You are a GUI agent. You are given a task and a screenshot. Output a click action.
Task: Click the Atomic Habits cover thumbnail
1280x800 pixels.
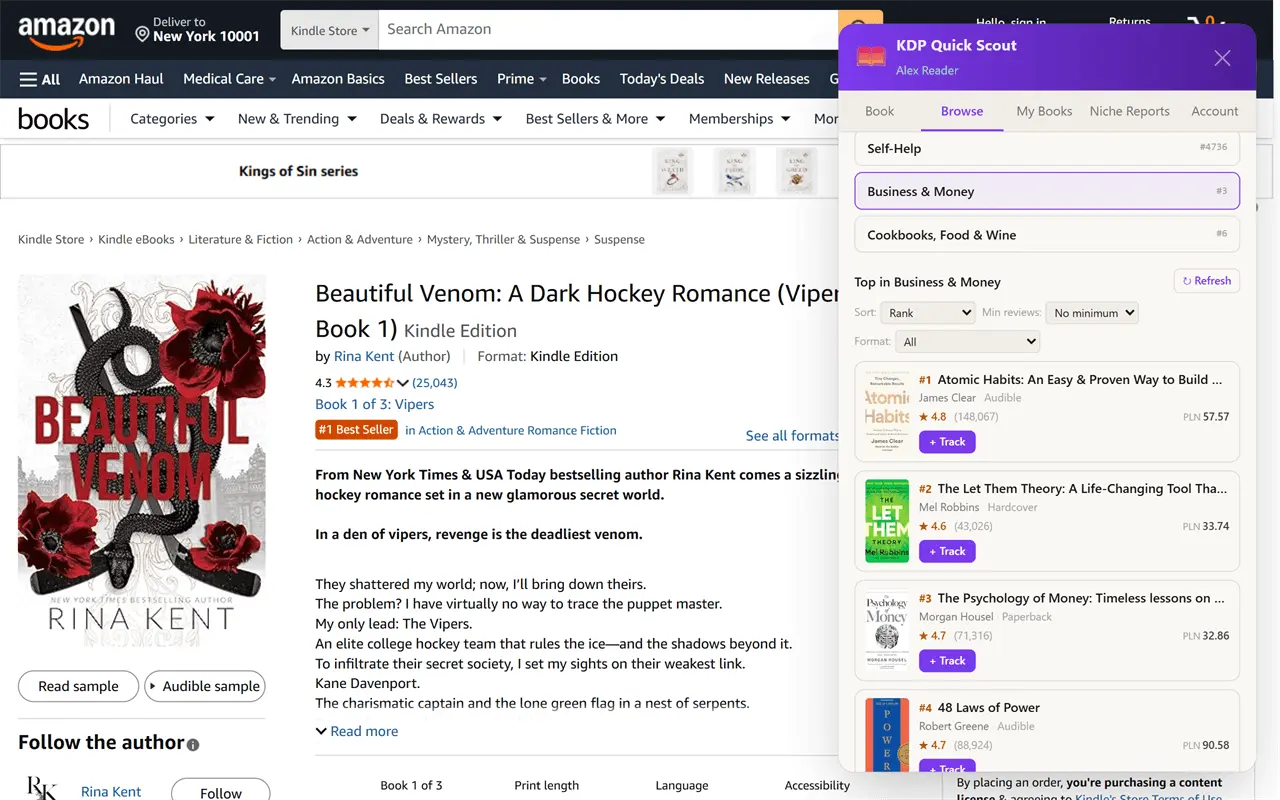pyautogui.click(x=887, y=411)
